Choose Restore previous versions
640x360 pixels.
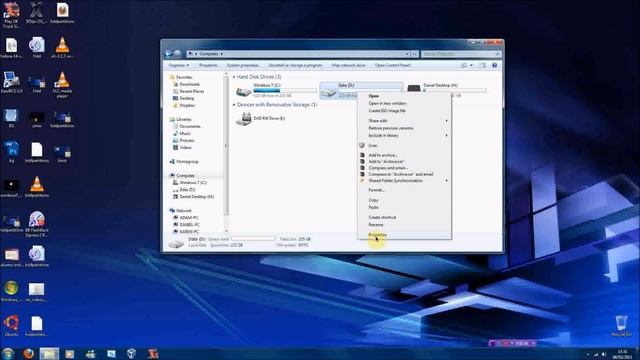[x=391, y=128]
